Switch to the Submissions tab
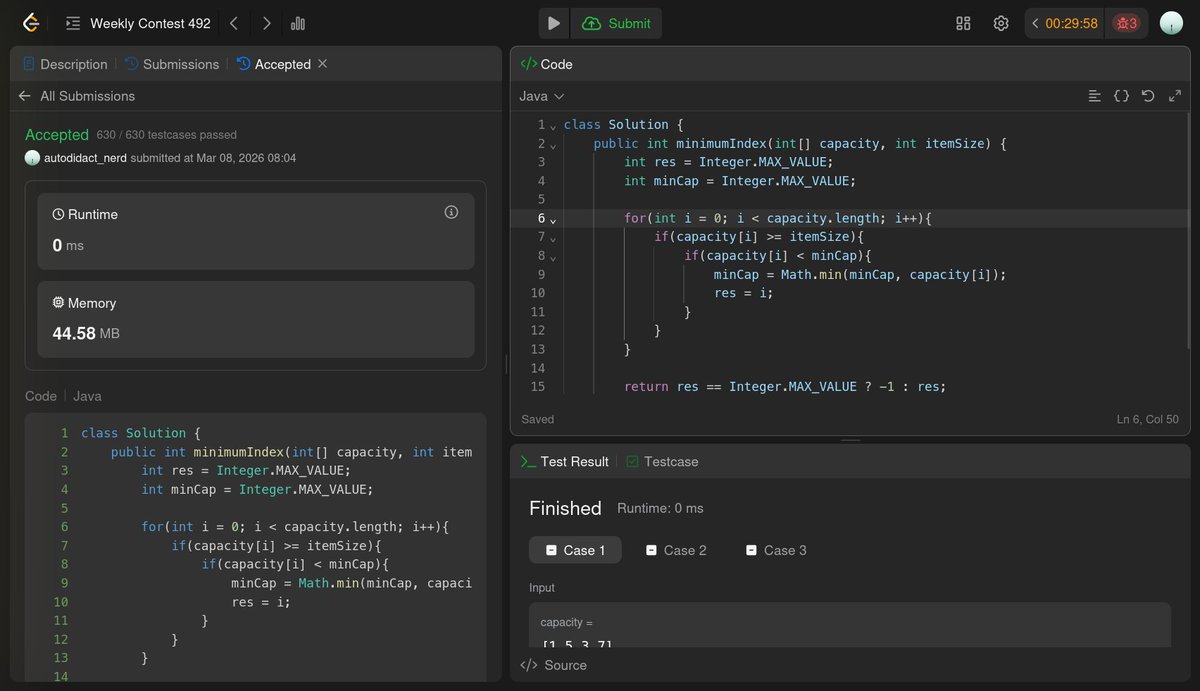The width and height of the screenshot is (1200, 691). click(172, 64)
